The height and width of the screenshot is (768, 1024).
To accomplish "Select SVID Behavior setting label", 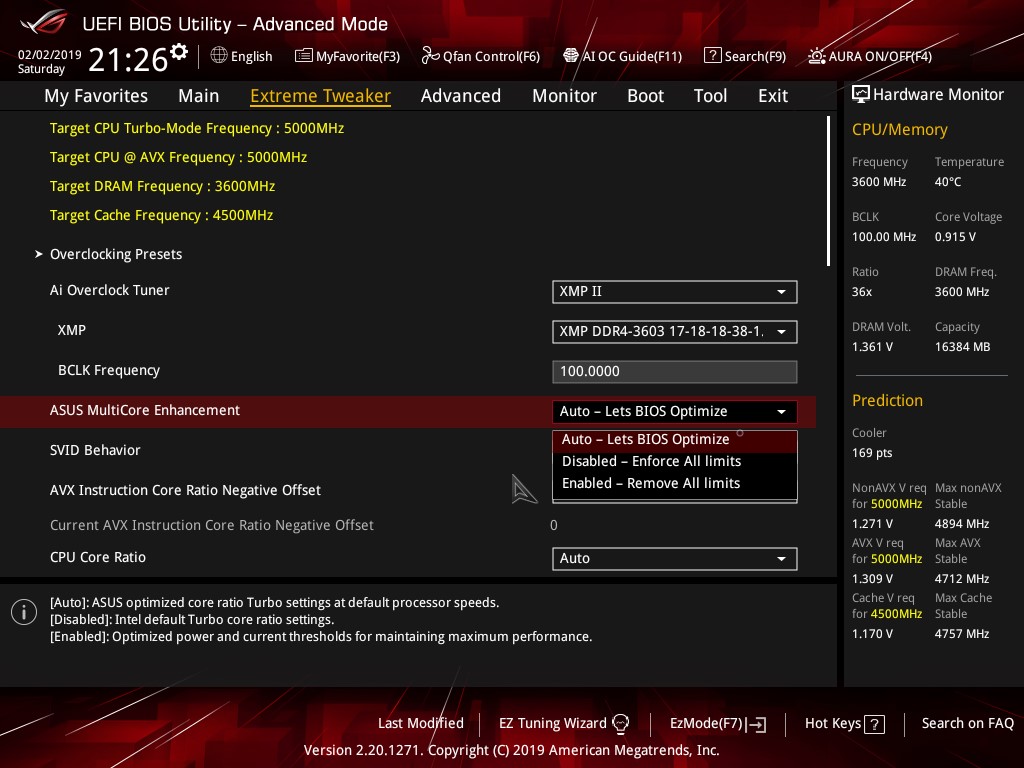I will (x=95, y=450).
